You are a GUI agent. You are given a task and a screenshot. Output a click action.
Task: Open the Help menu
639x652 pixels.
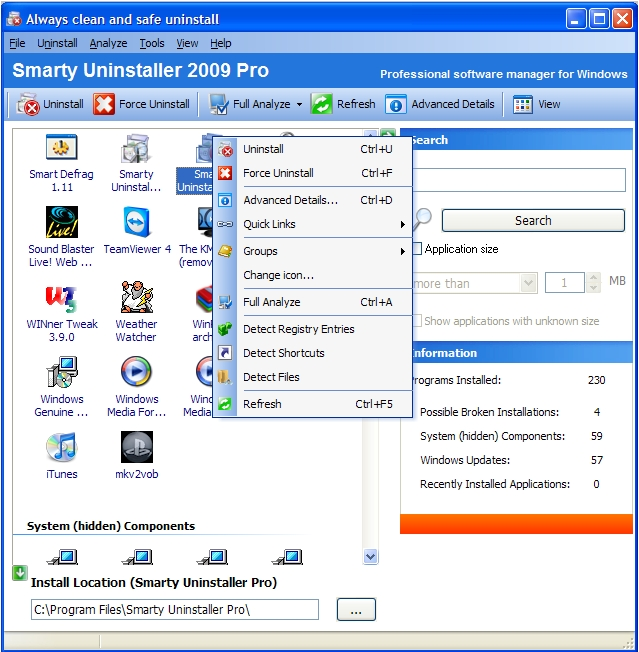point(220,43)
